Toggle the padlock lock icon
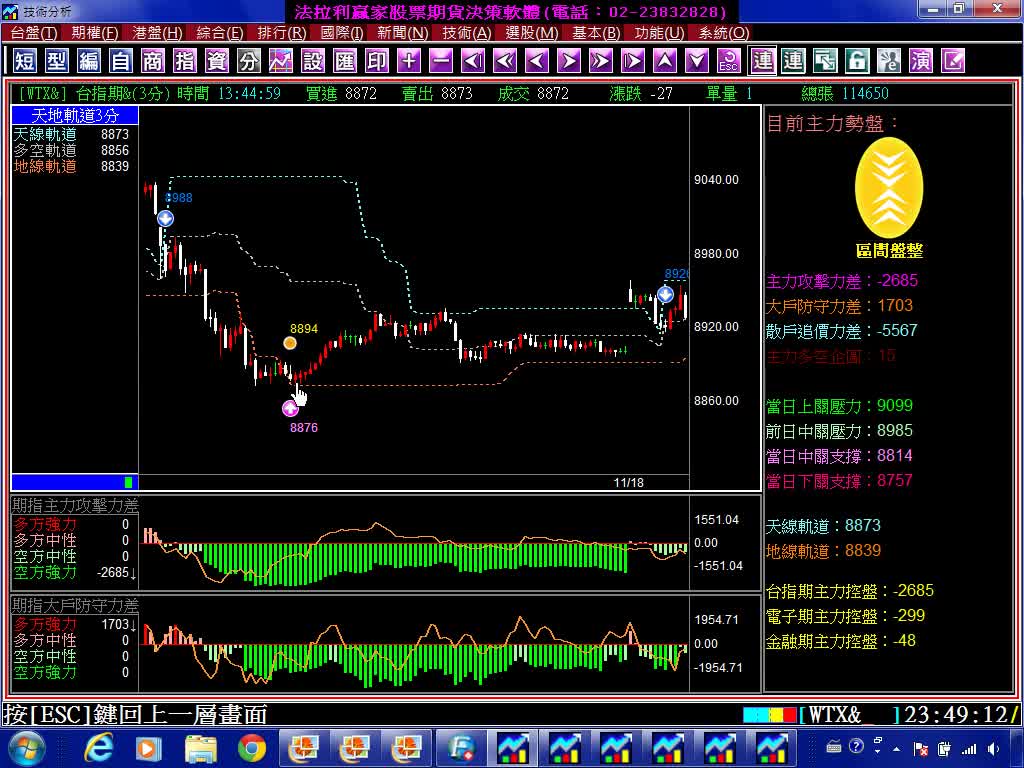1024x768 pixels. 857,61
